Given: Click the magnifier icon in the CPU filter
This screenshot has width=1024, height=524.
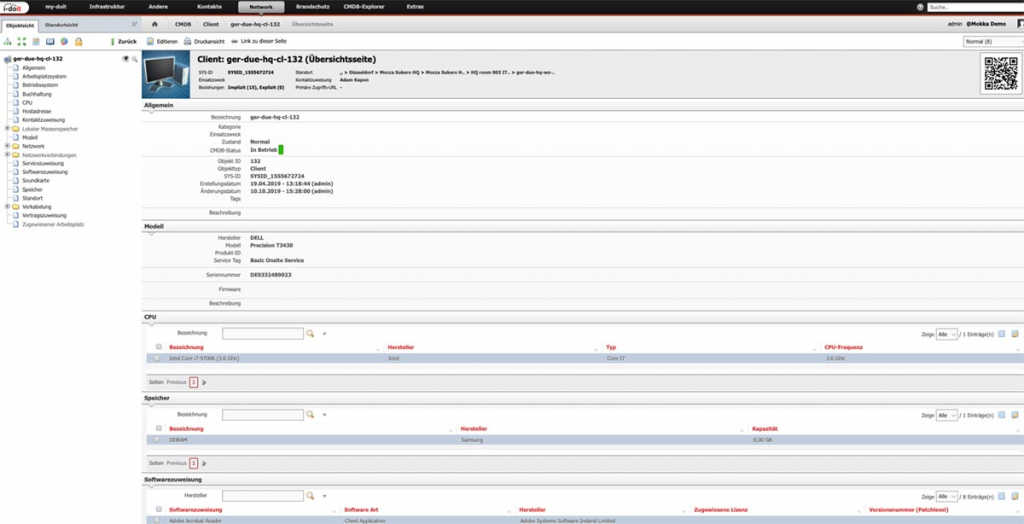Looking at the screenshot, I should click(310, 333).
